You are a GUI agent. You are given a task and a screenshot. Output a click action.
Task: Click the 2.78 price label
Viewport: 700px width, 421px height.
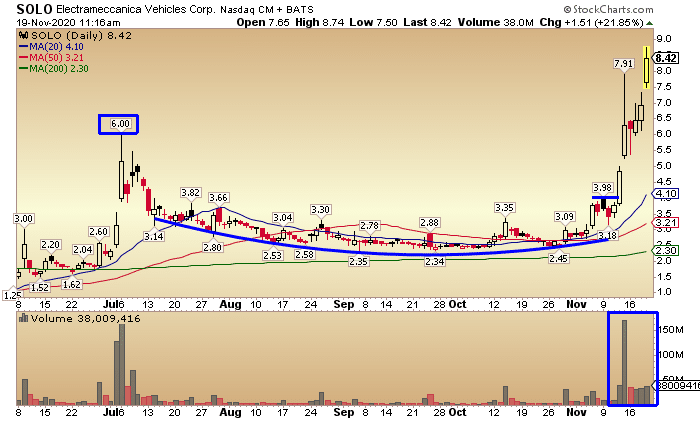click(369, 225)
